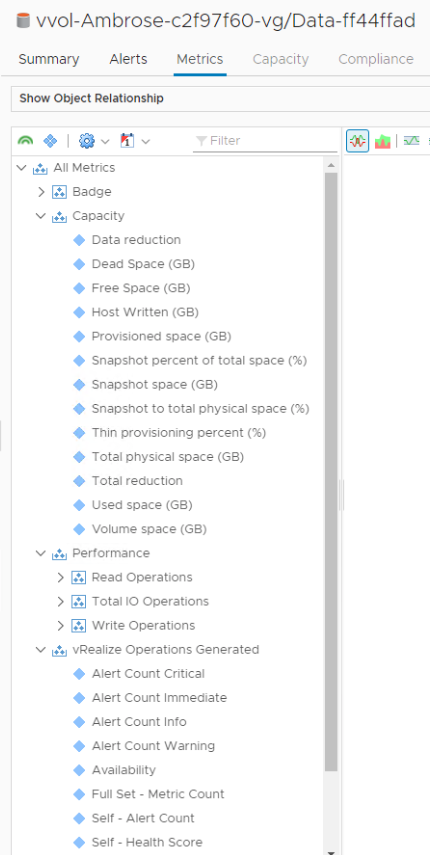Click the gear settings icon in metrics toolbar
This screenshot has width=430, height=855.
pos(87,141)
